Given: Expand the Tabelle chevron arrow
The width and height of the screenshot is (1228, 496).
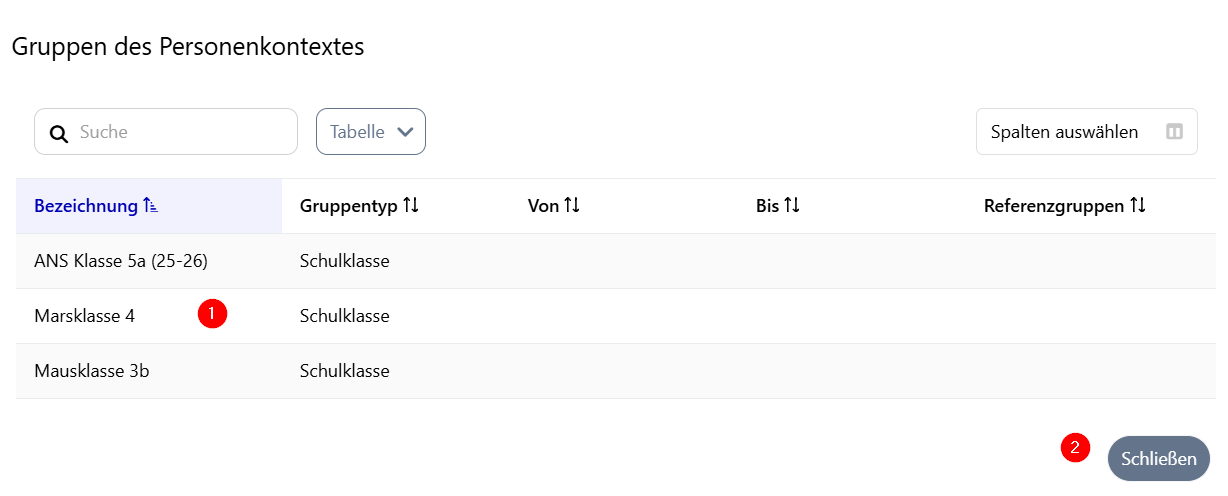Looking at the screenshot, I should pyautogui.click(x=405, y=132).
